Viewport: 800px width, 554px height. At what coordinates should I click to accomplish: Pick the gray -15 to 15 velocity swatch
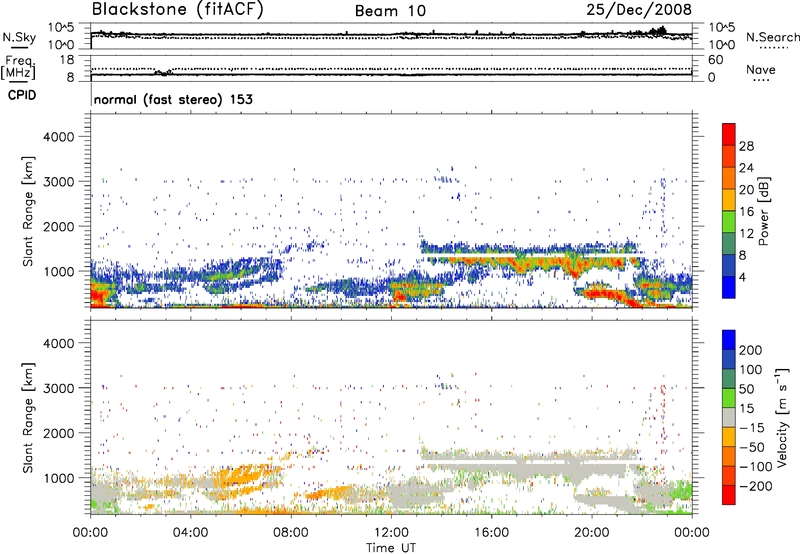coord(729,418)
